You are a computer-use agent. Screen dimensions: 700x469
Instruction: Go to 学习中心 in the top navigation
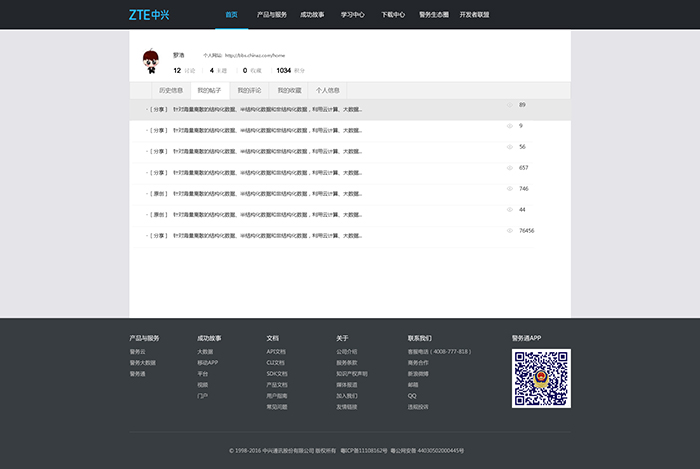[353, 15]
